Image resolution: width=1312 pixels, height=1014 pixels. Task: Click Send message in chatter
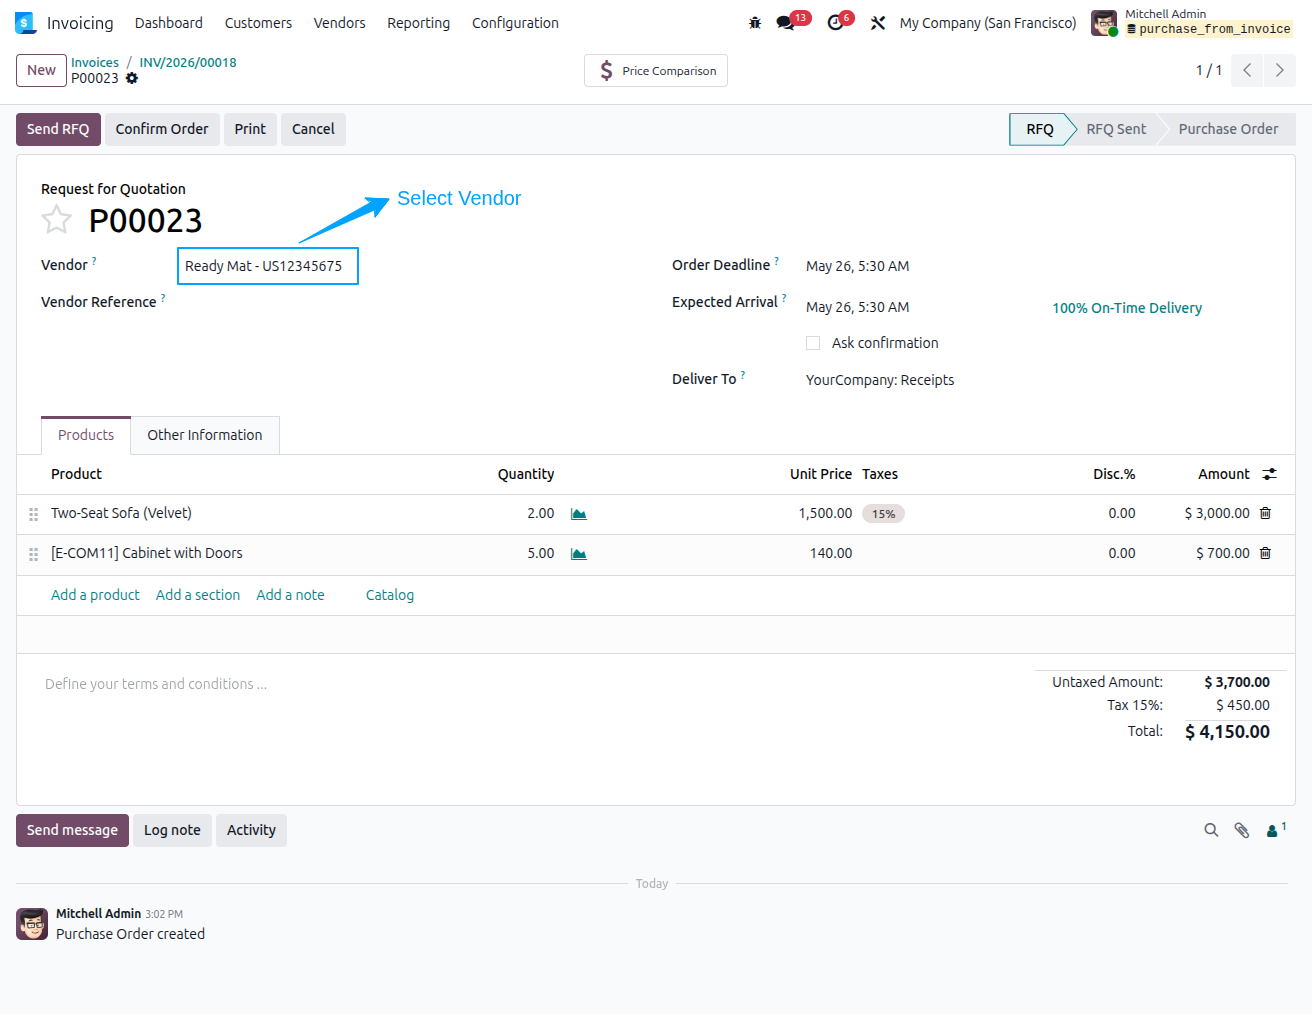tap(72, 830)
